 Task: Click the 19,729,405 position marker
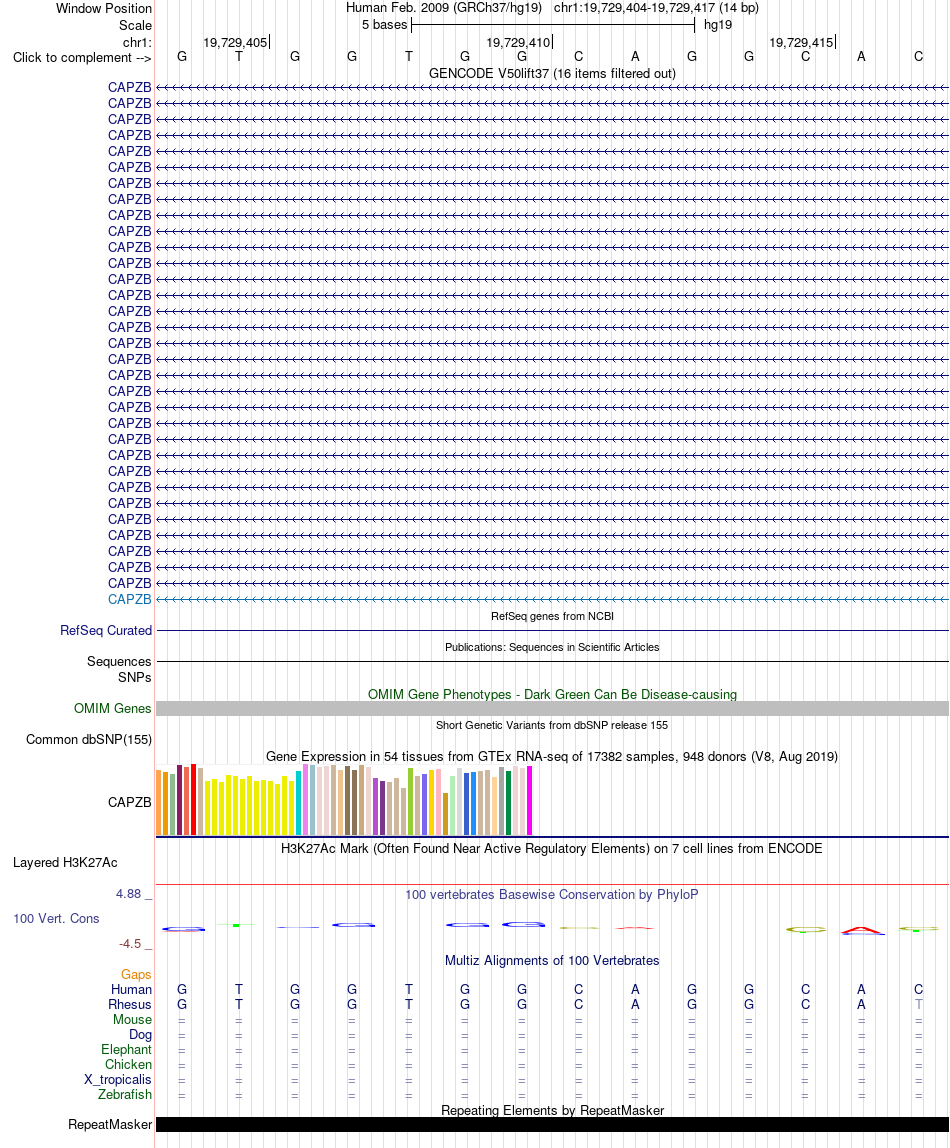[x=236, y=42]
